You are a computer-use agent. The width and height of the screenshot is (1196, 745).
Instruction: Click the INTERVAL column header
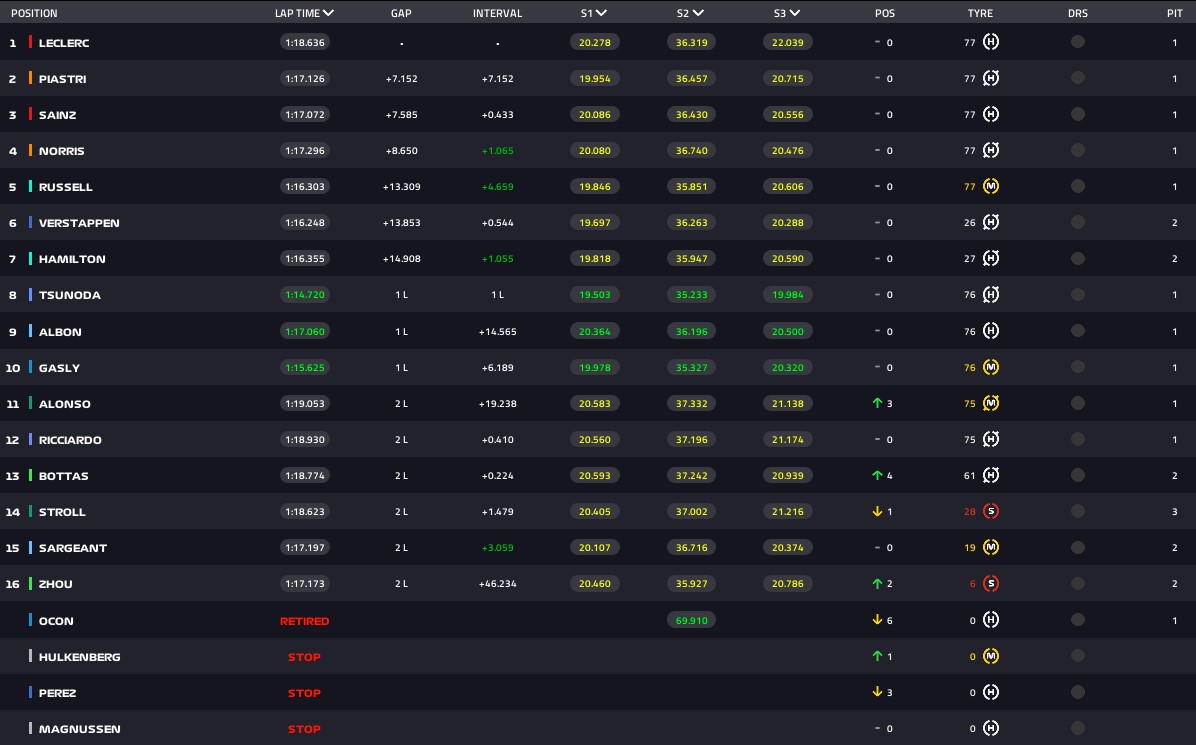[x=497, y=14]
